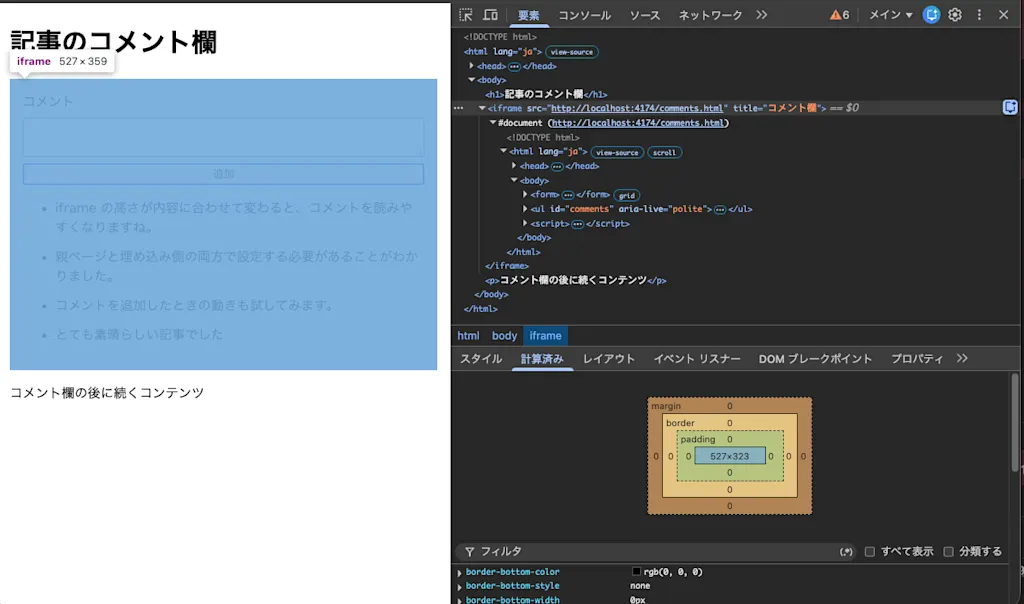1024x604 pixels.
Task: Collapse the iframe node triangle
Action: coord(482,108)
